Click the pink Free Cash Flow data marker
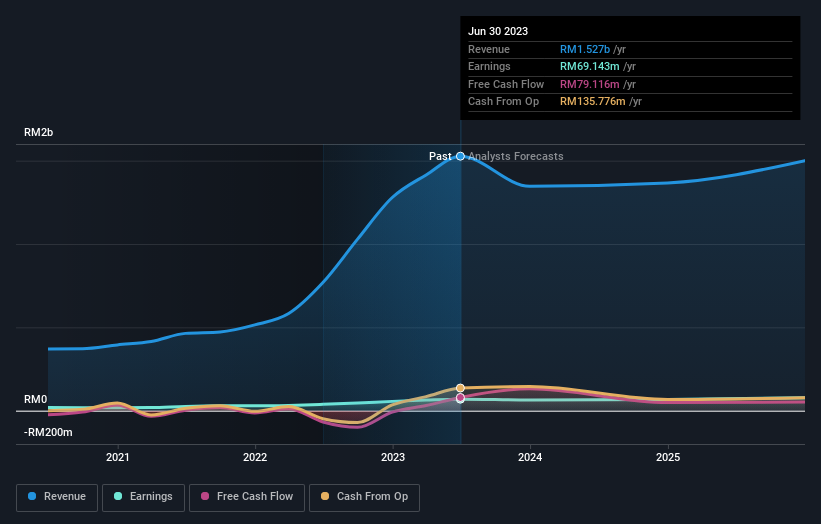Image resolution: width=821 pixels, height=524 pixels. click(460, 398)
